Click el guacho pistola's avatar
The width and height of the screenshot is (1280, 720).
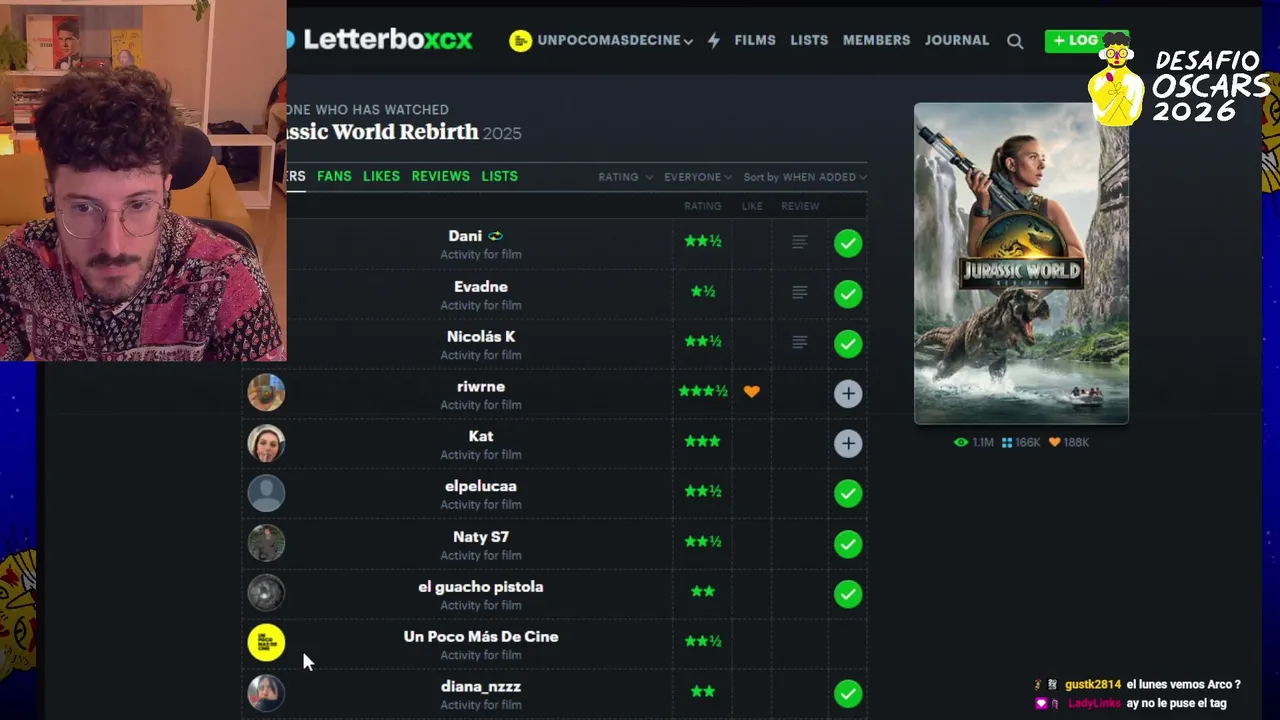pyautogui.click(x=266, y=593)
